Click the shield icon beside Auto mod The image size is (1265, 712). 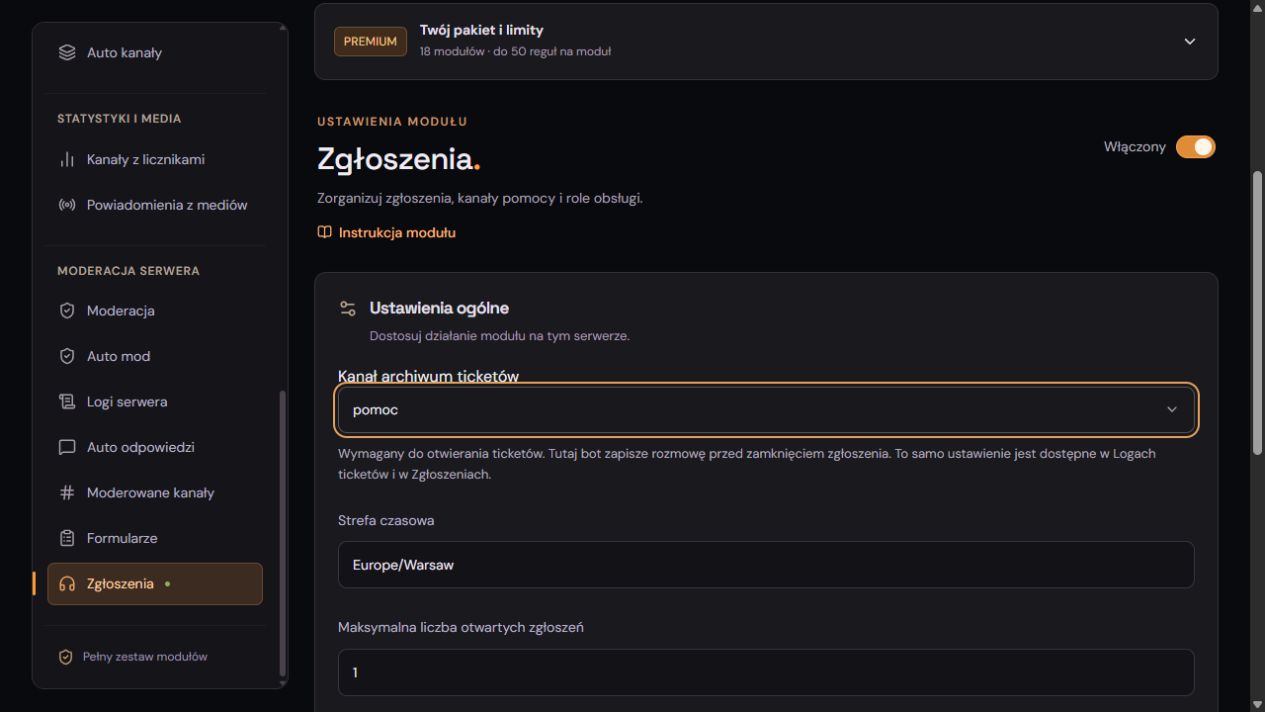click(67, 356)
